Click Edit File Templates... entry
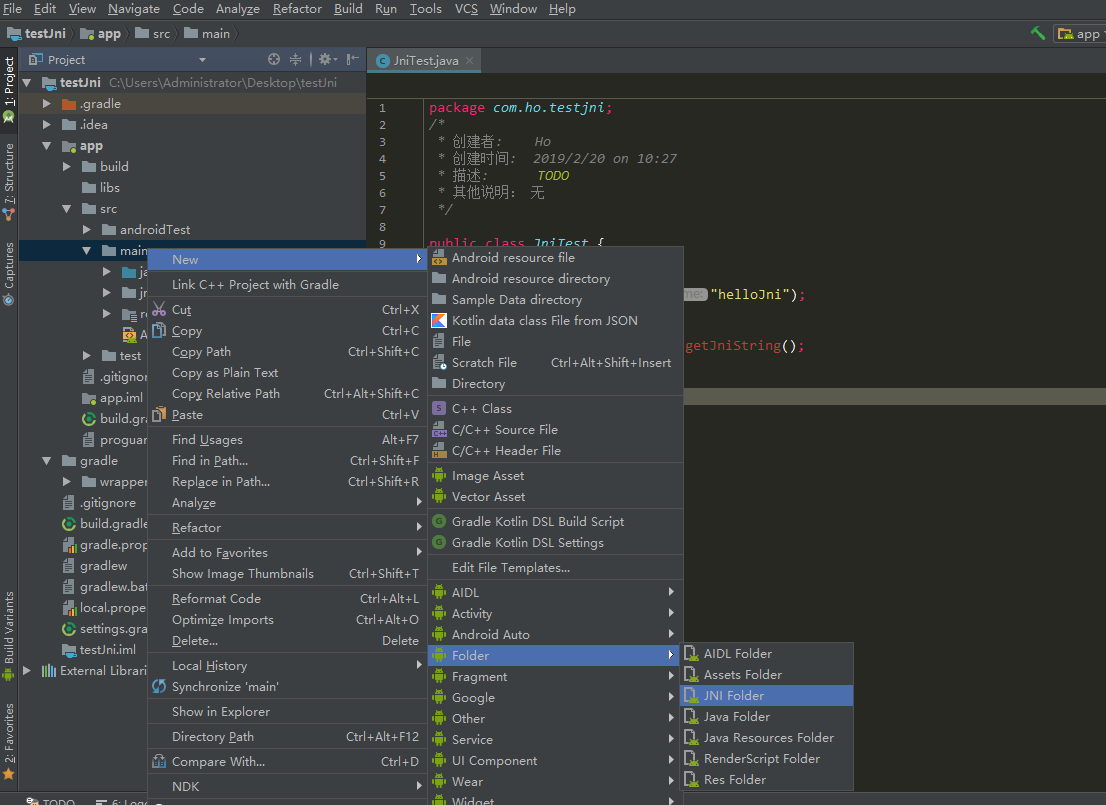Viewport: 1106px width, 805px height. (x=555, y=568)
